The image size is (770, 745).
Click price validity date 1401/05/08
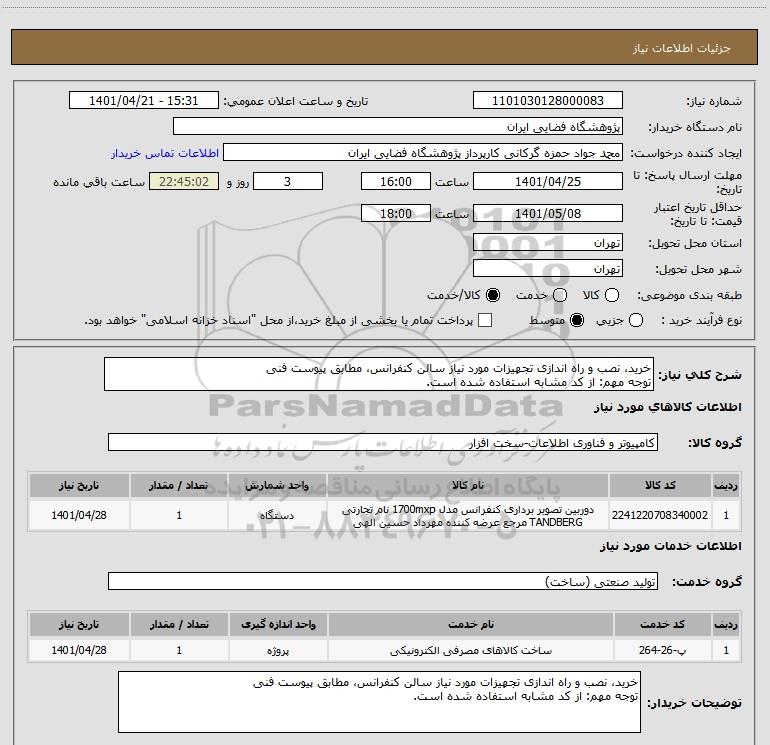548,213
